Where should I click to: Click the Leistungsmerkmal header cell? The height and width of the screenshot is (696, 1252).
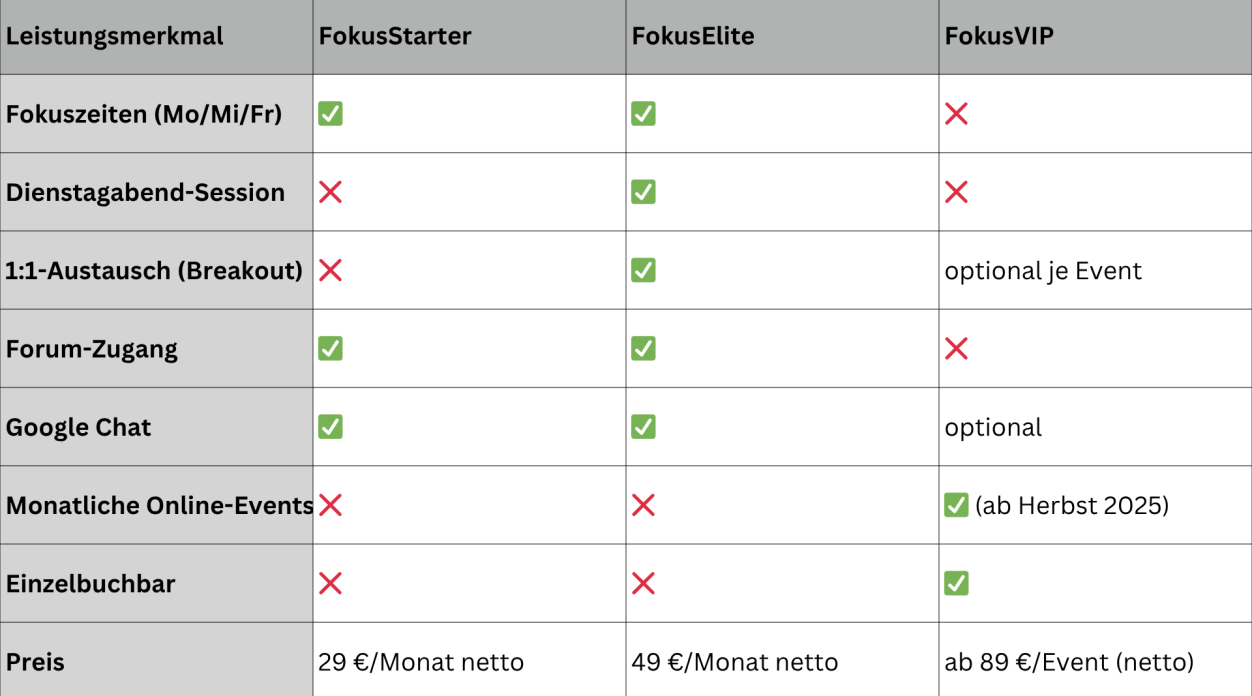coord(156,37)
